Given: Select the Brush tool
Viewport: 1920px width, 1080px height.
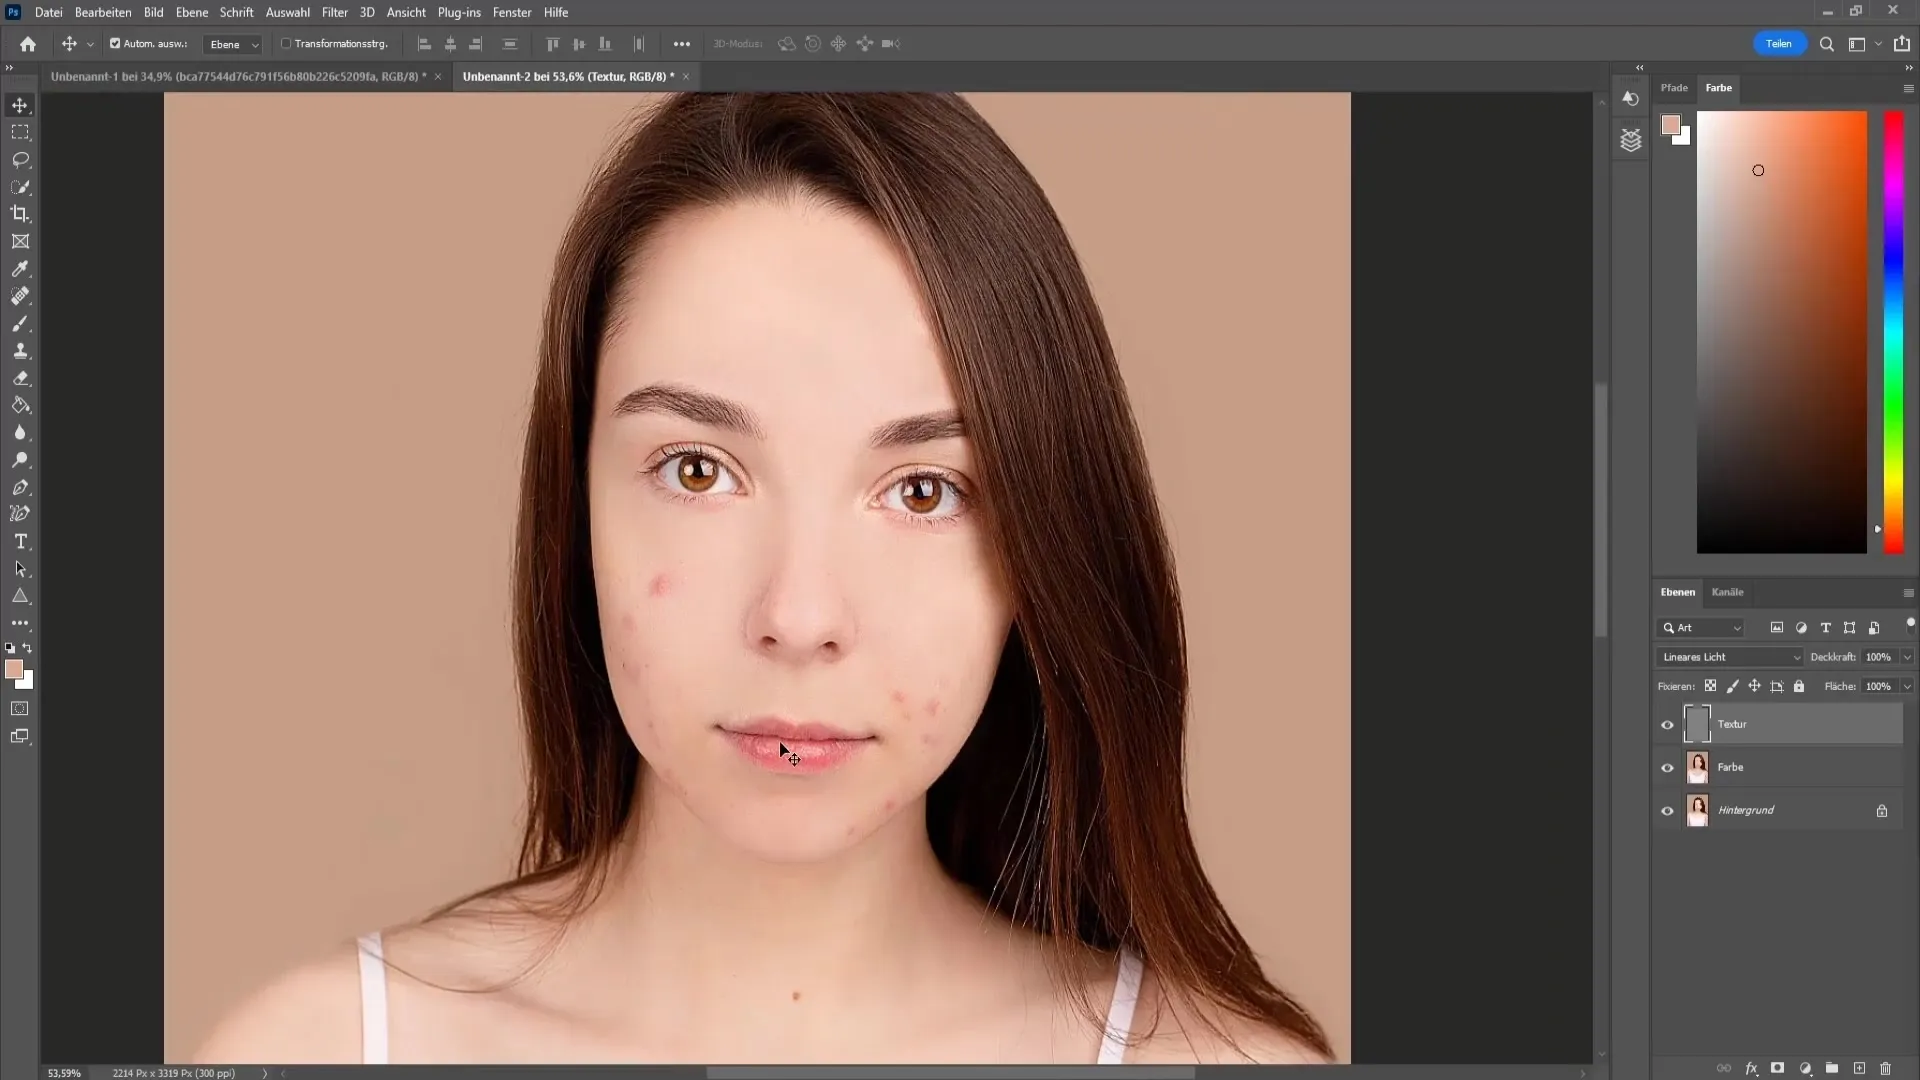Looking at the screenshot, I should pos(20,324).
